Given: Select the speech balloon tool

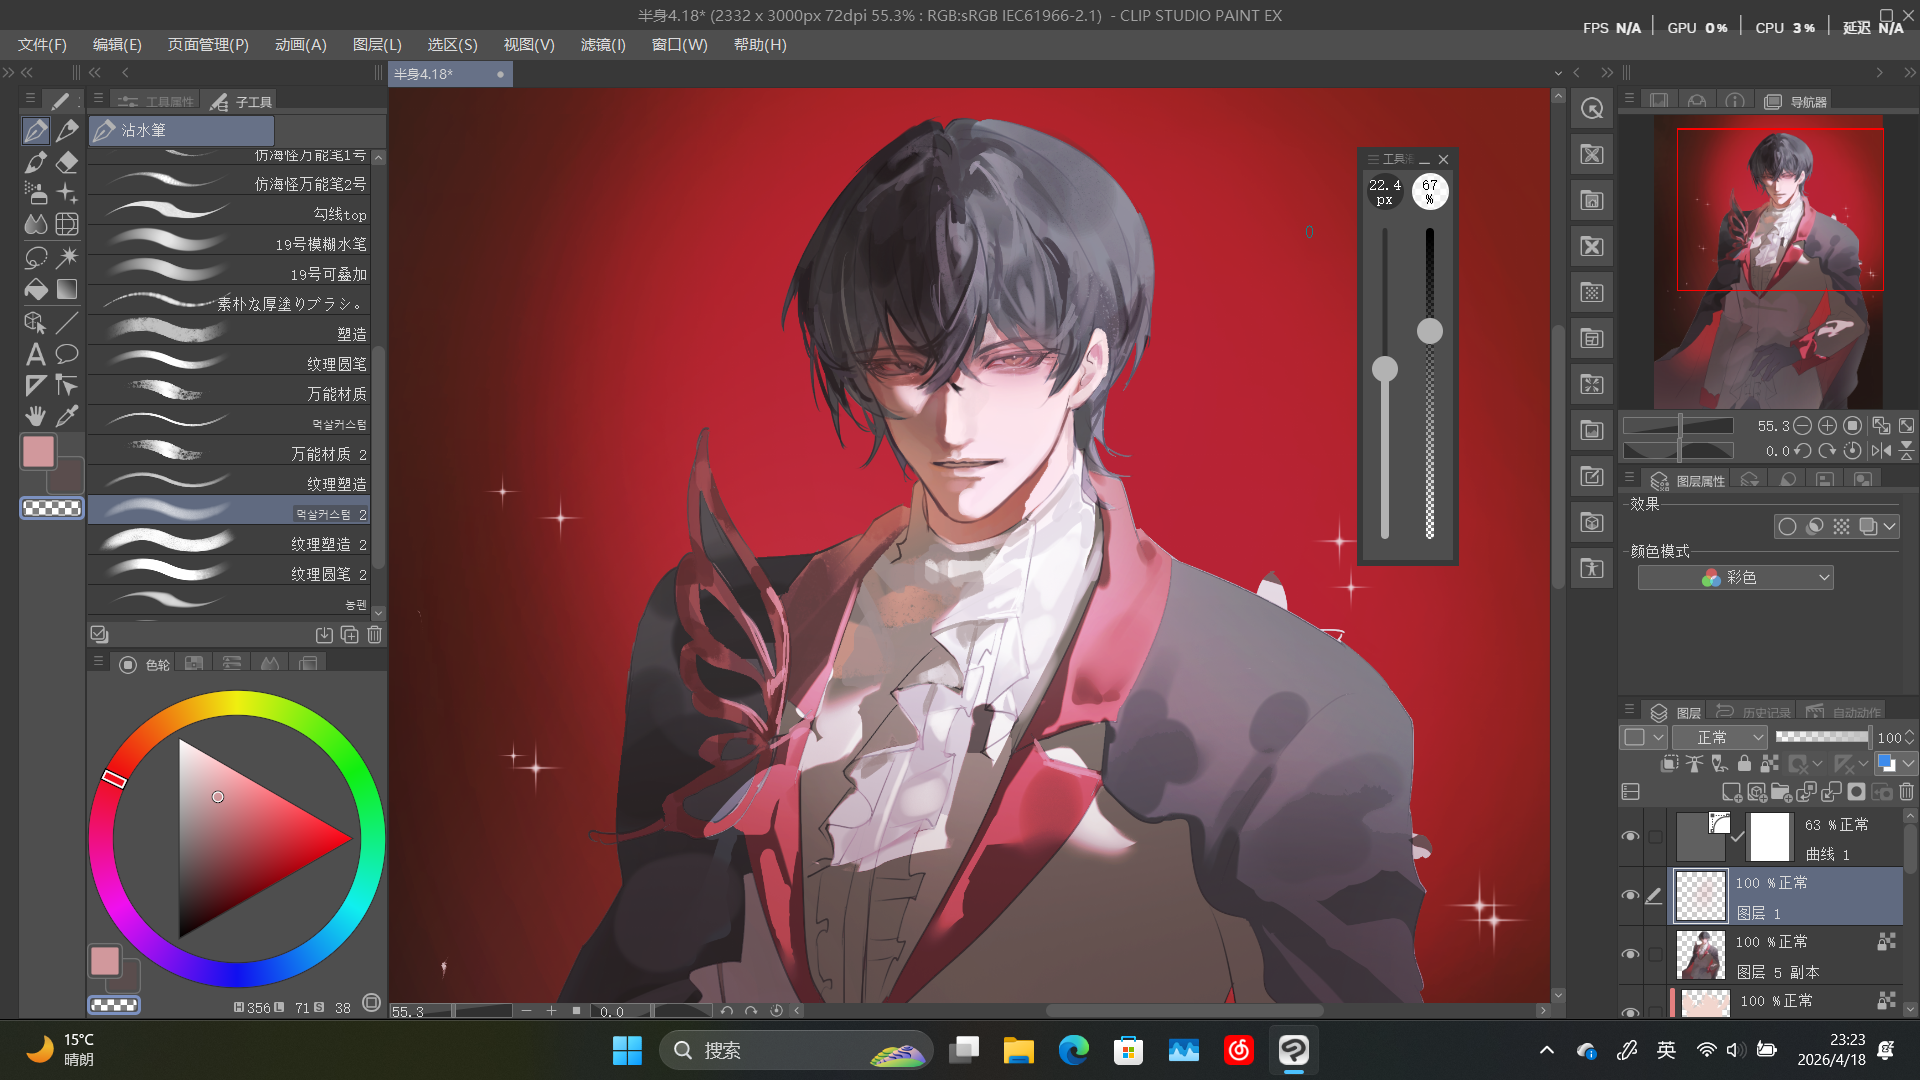Looking at the screenshot, I should pyautogui.click(x=67, y=354).
